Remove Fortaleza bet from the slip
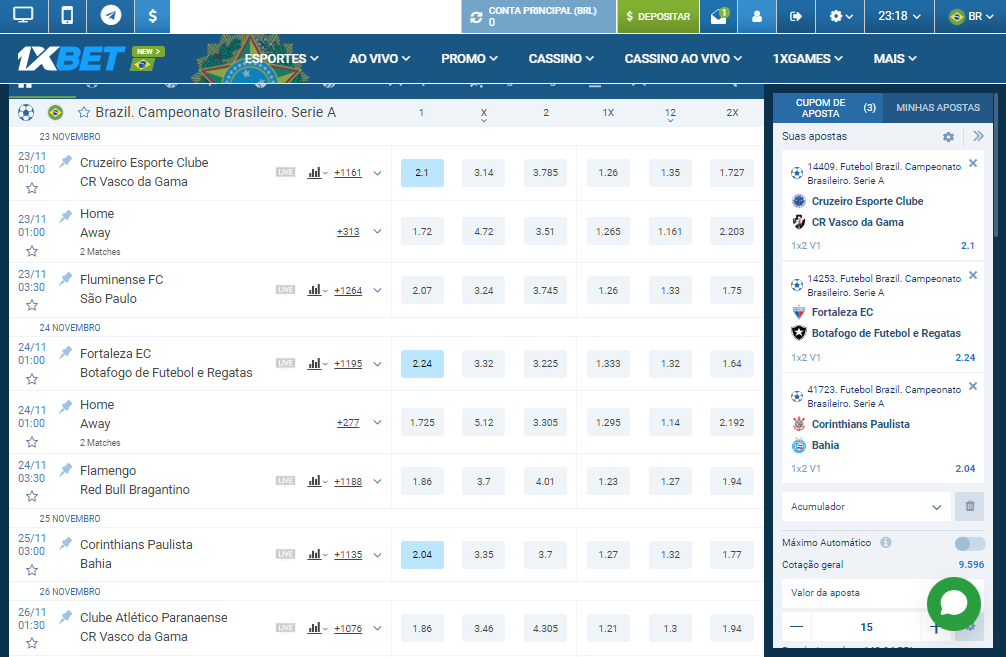The height and width of the screenshot is (657, 1006). [973, 275]
